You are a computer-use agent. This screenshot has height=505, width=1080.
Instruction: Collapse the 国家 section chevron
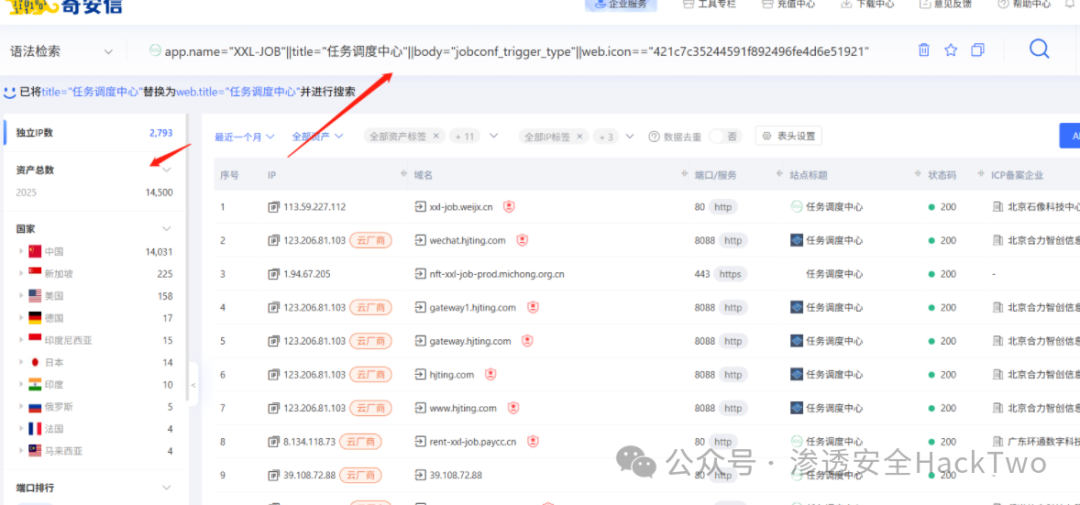[x=166, y=228]
